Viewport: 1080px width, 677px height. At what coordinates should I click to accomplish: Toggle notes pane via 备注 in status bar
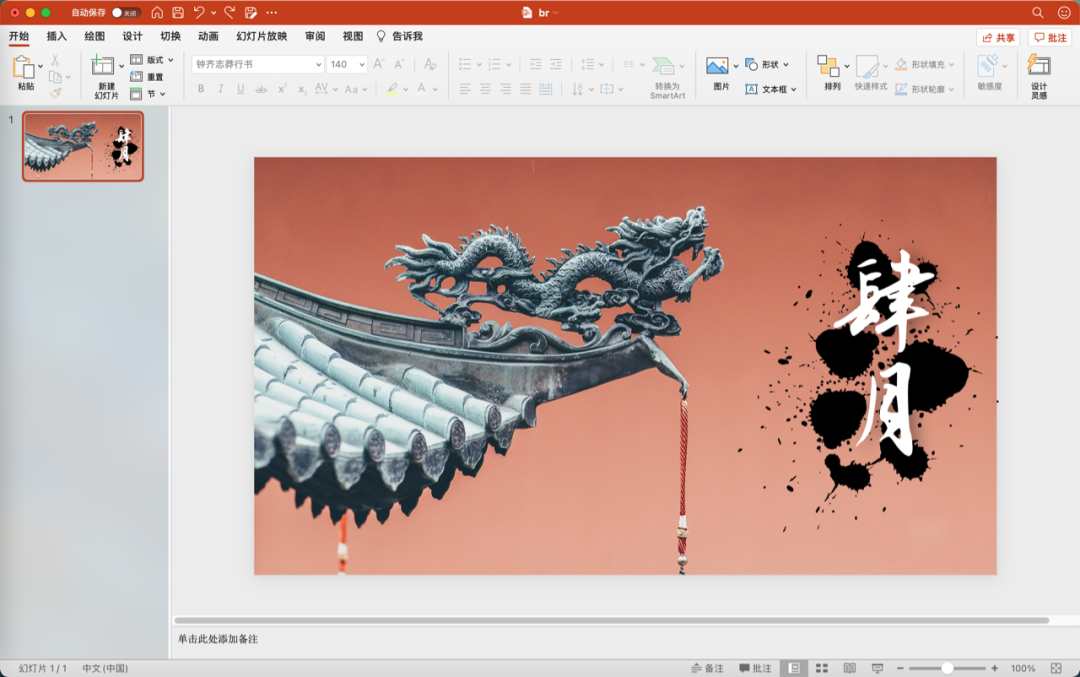[707, 668]
